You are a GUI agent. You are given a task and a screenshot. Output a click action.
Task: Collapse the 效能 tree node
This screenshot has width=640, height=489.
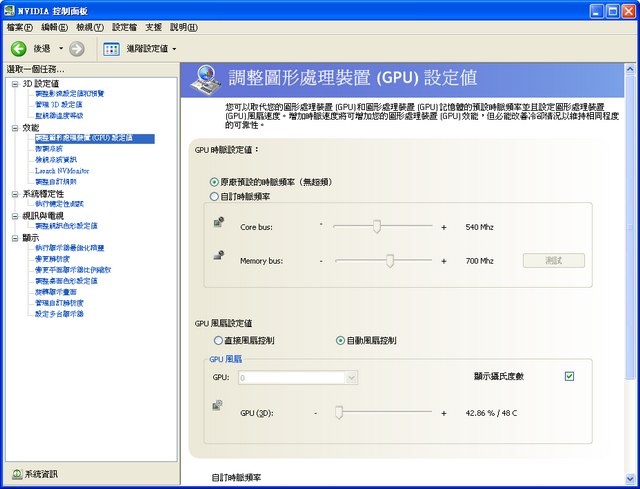pos(15,128)
